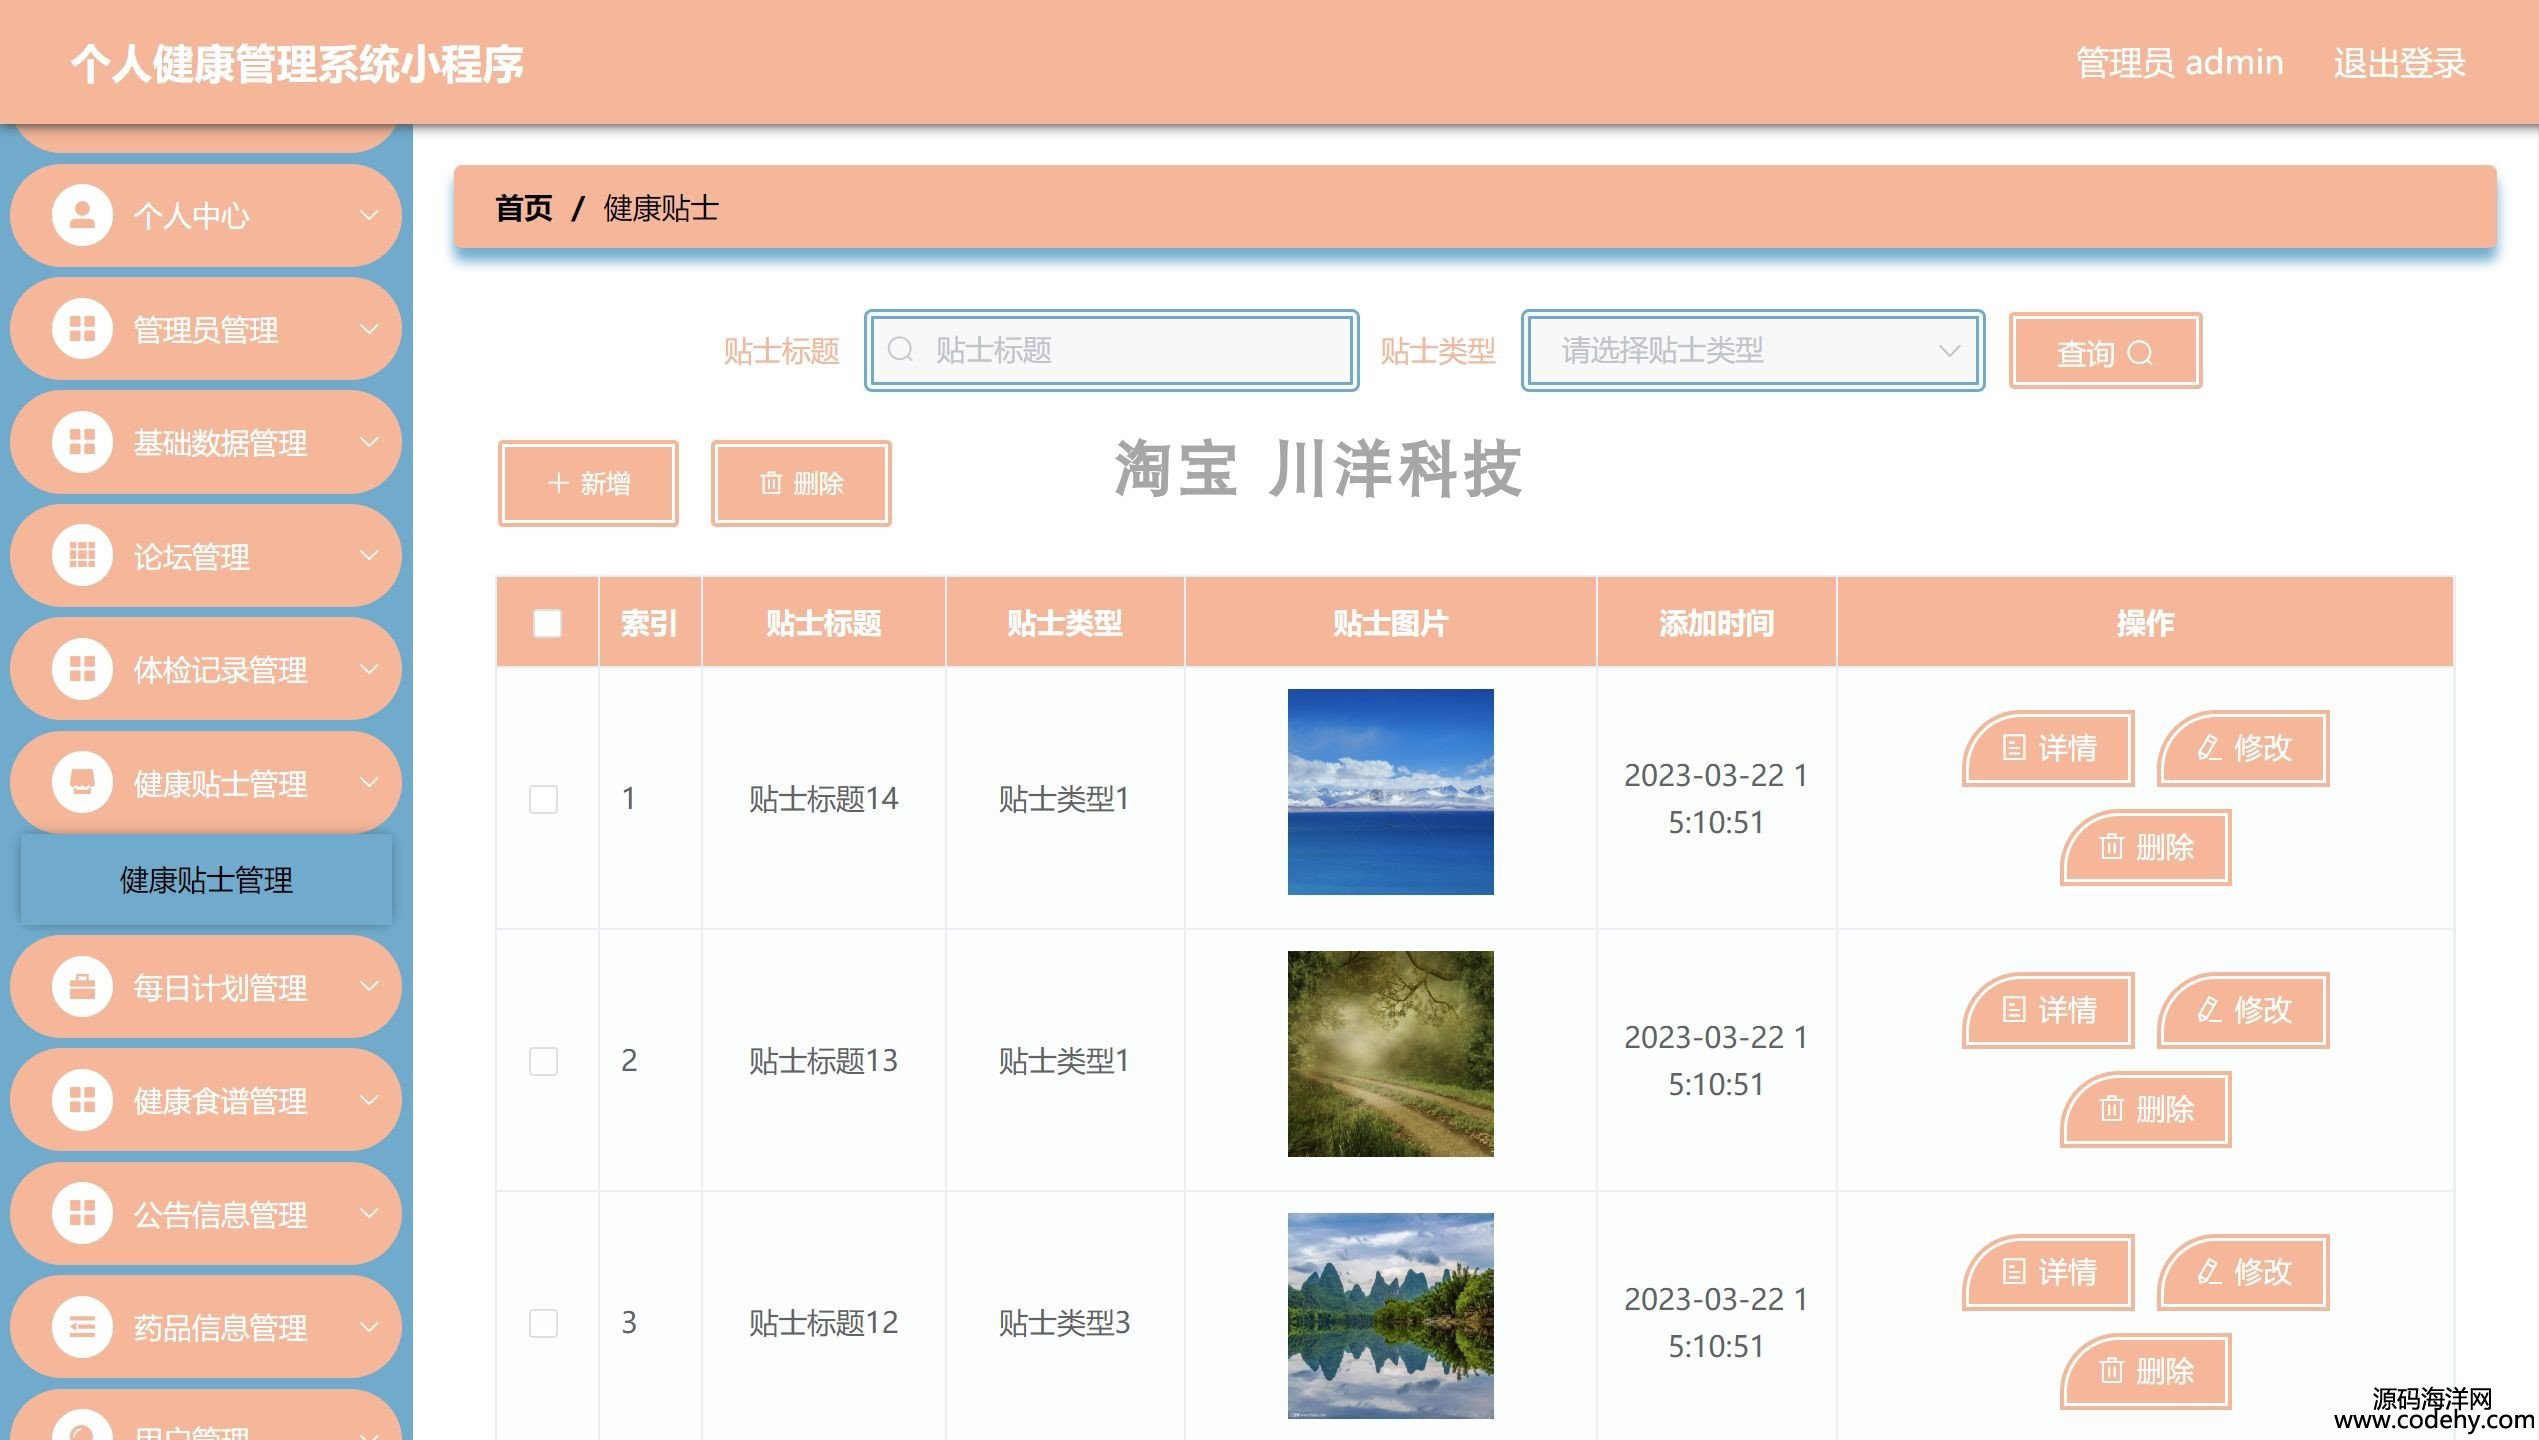Click the 修改 pencil icon for 贴士标题14
Viewport: 2539px width, 1440px height.
pyautogui.click(x=2208, y=748)
